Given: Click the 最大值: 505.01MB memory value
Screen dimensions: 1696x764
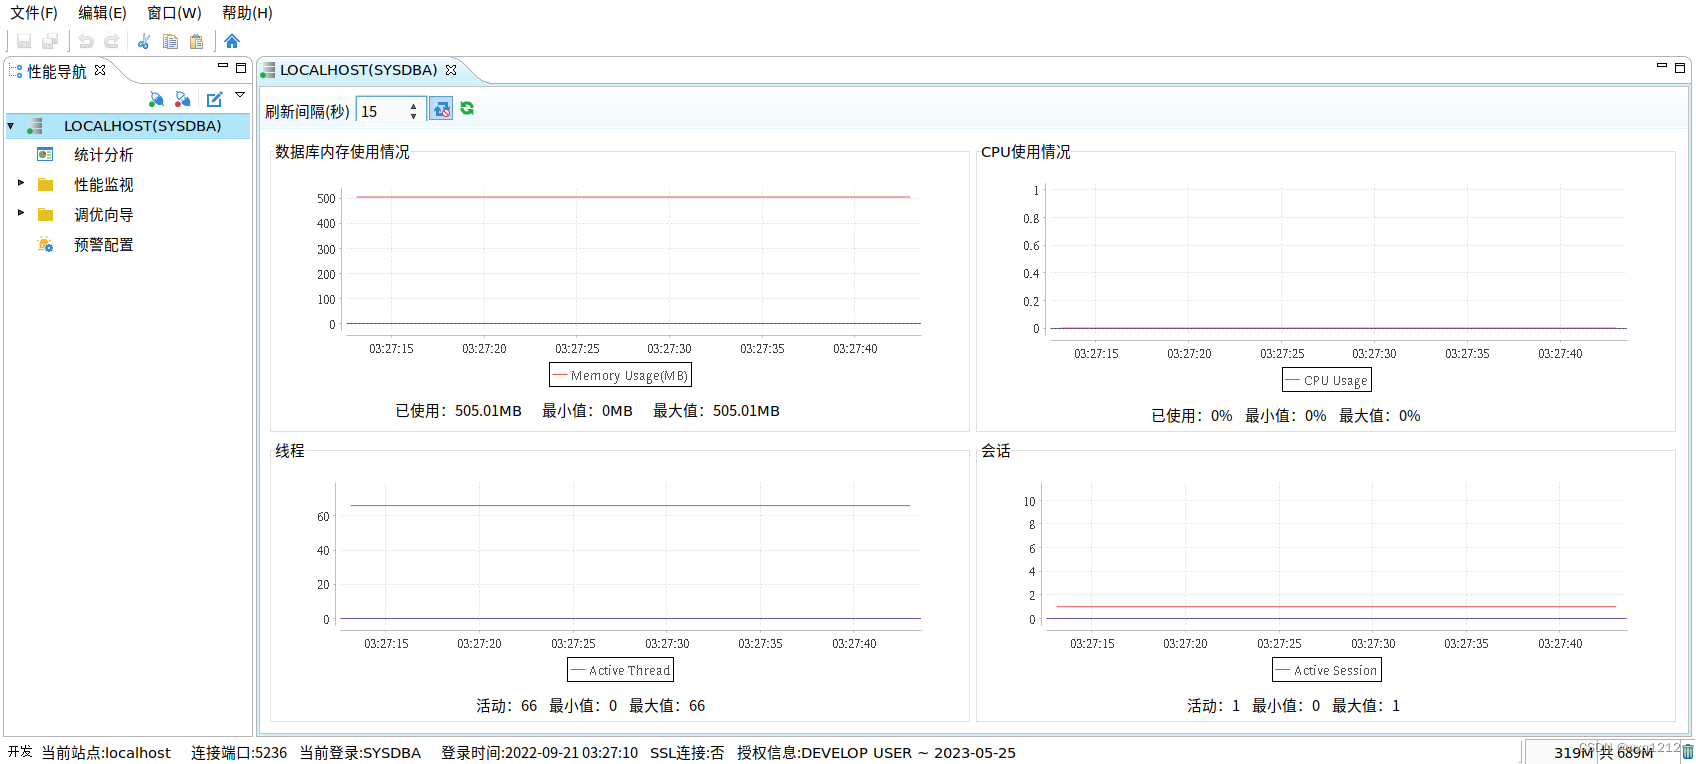Looking at the screenshot, I should (x=716, y=411).
